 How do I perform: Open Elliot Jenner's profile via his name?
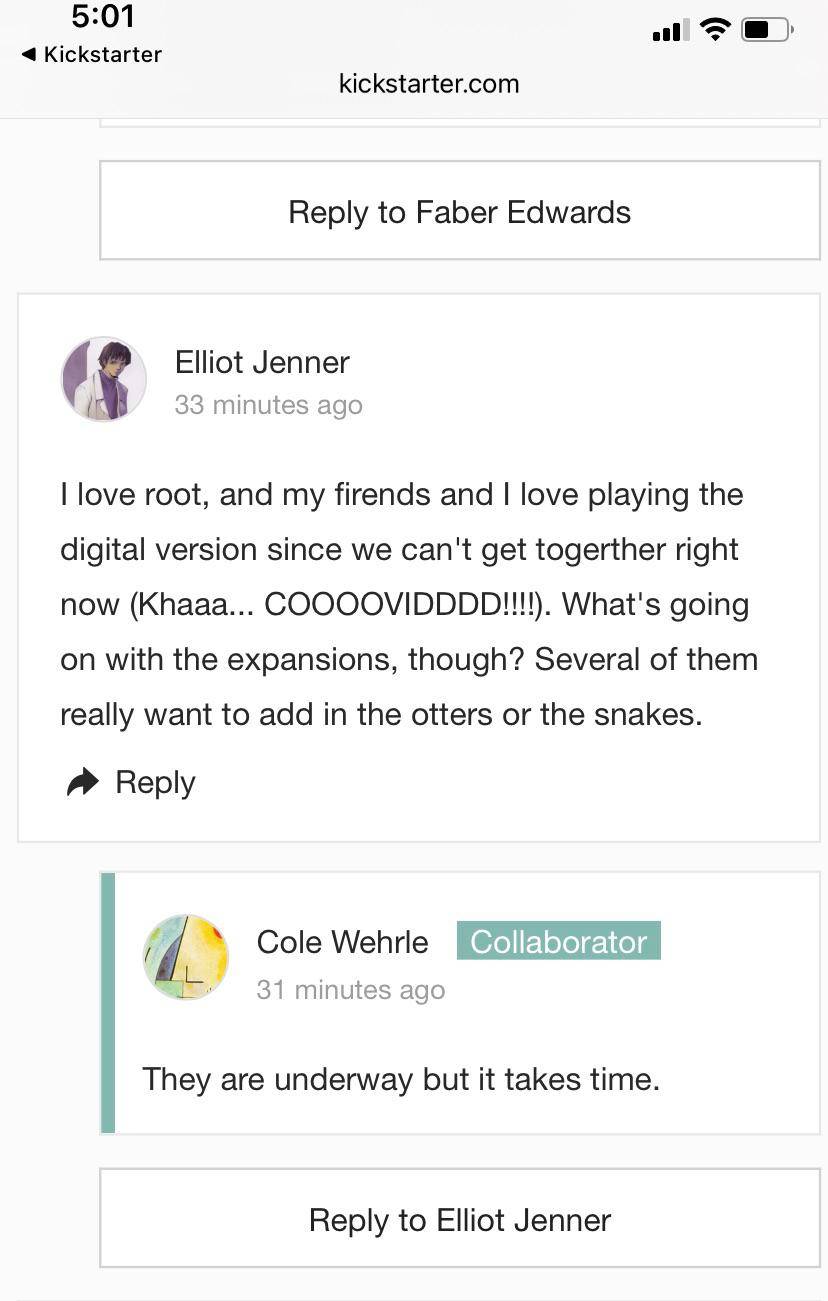point(262,362)
